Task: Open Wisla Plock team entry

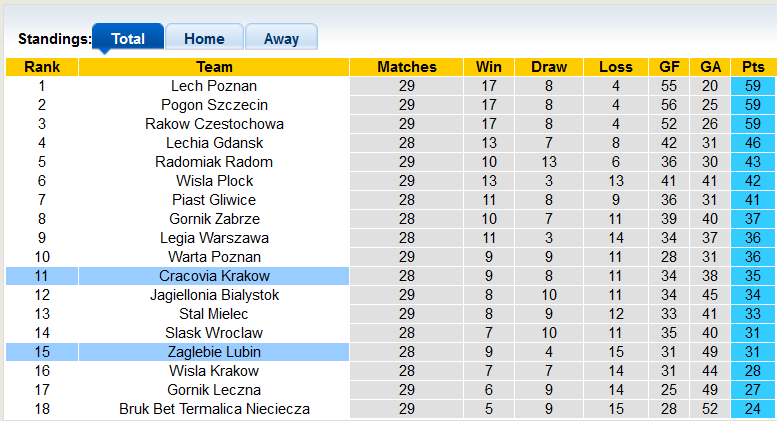Action: click(214, 181)
